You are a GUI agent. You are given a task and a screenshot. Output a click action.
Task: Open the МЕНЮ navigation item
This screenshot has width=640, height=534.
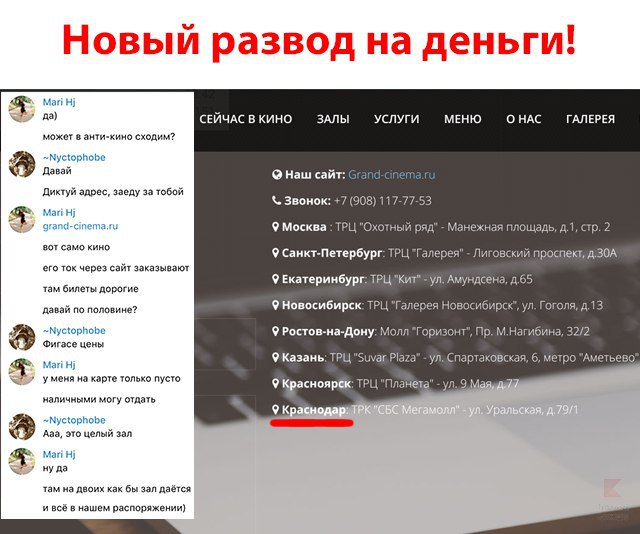click(462, 119)
